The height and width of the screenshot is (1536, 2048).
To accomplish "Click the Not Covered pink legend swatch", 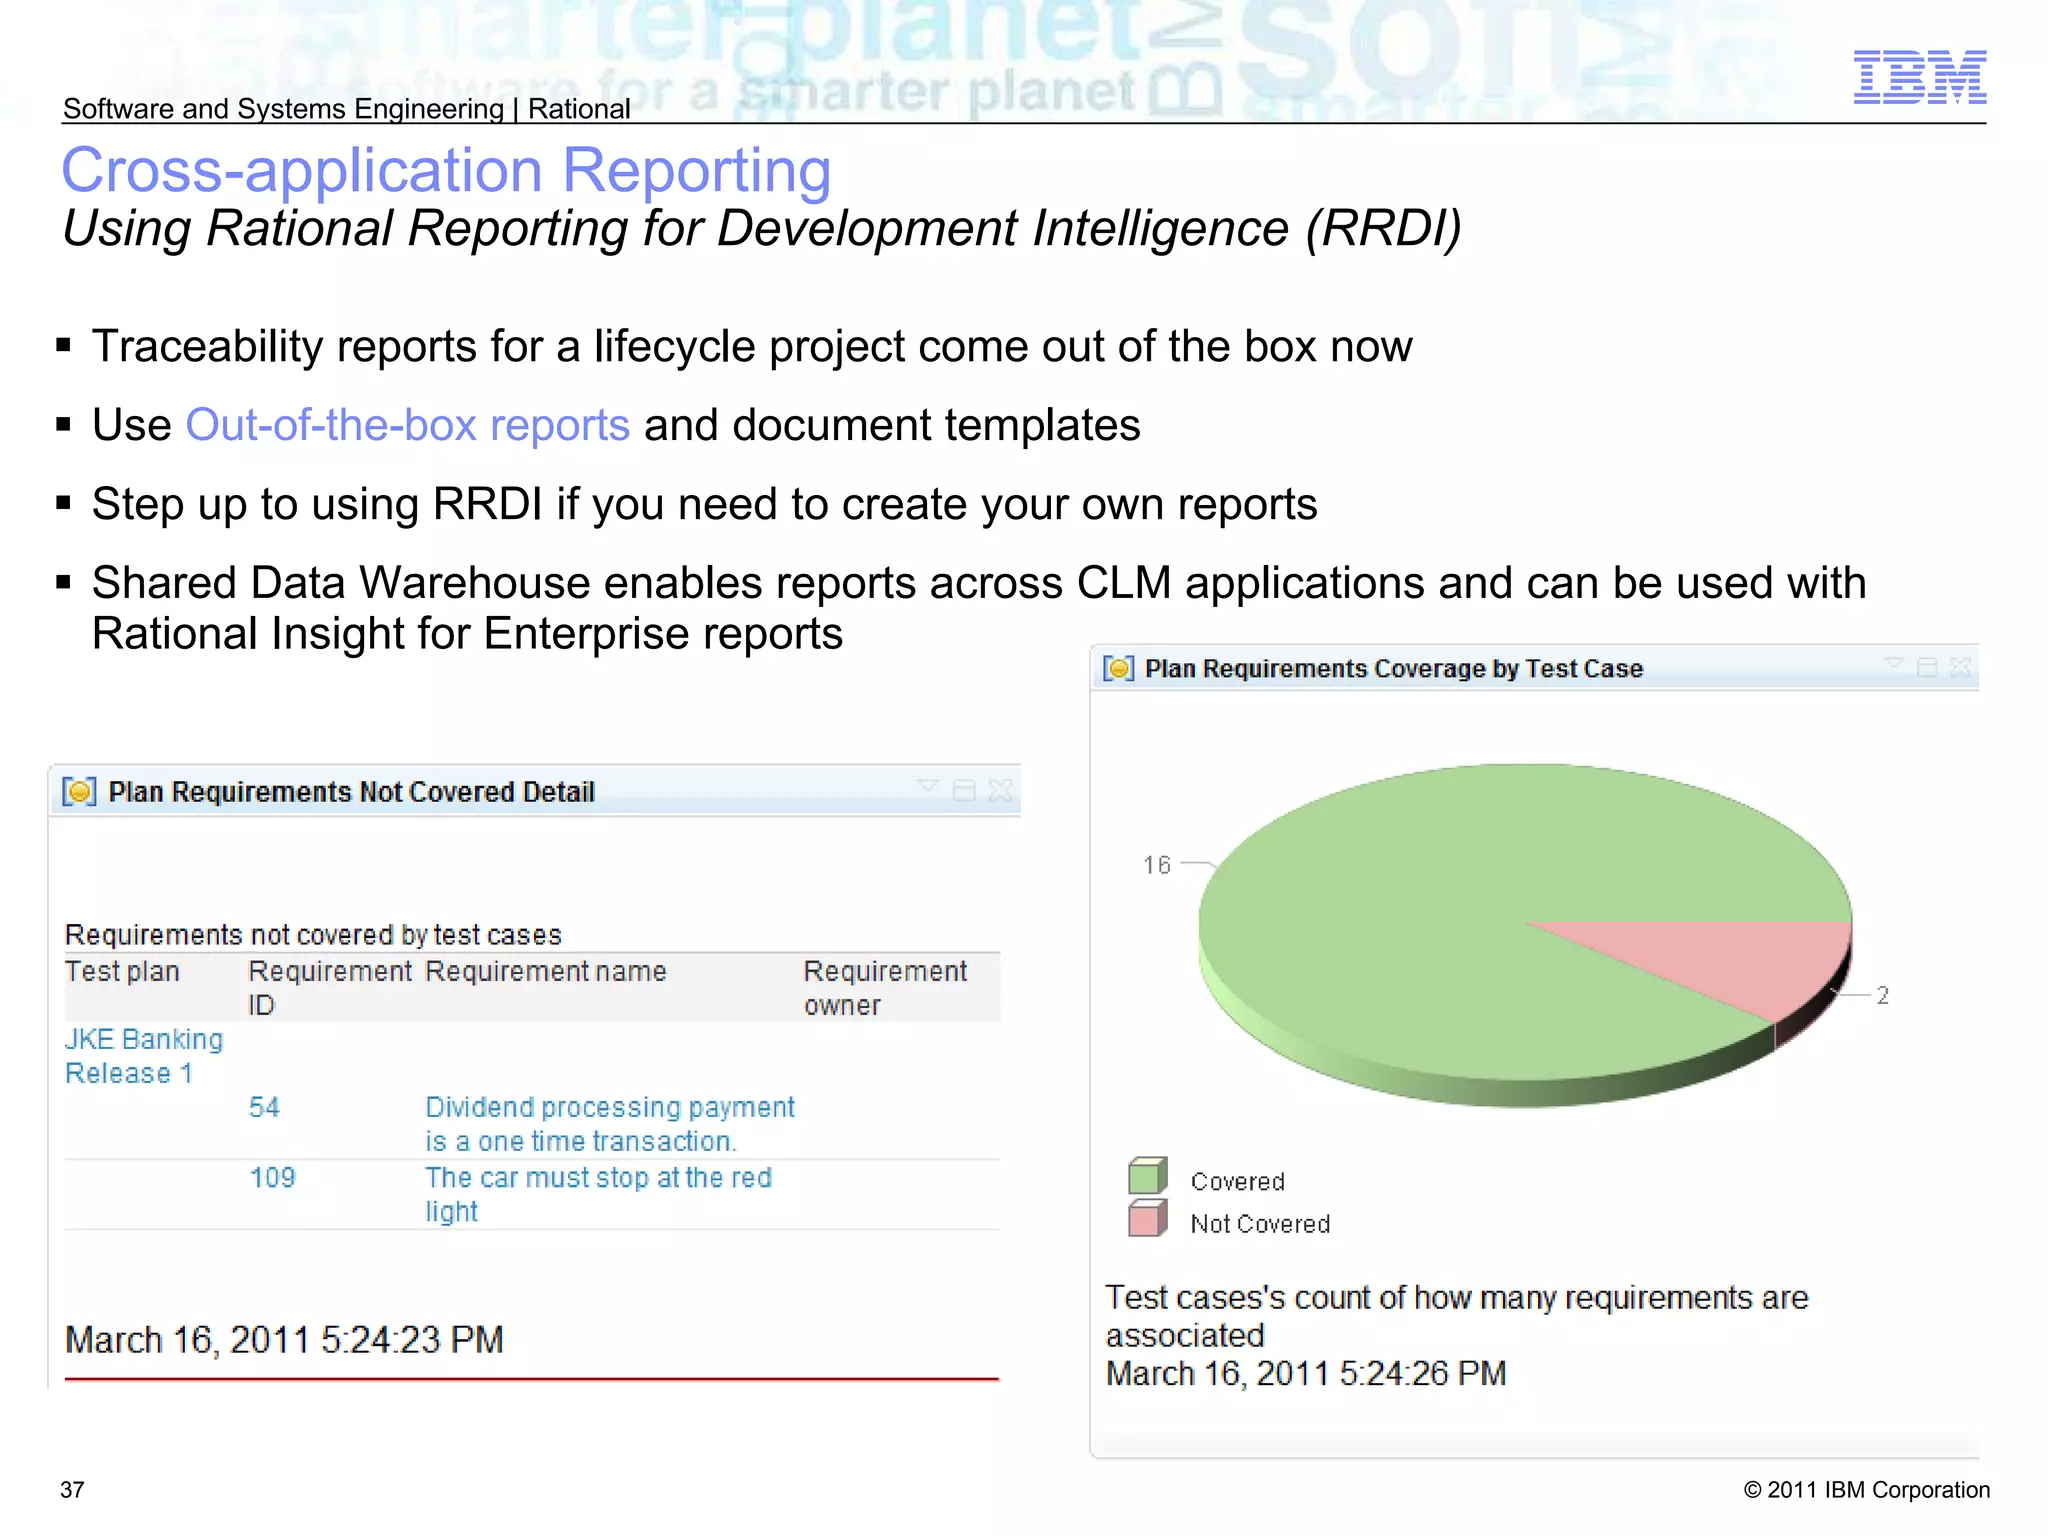I will point(1147,1219).
